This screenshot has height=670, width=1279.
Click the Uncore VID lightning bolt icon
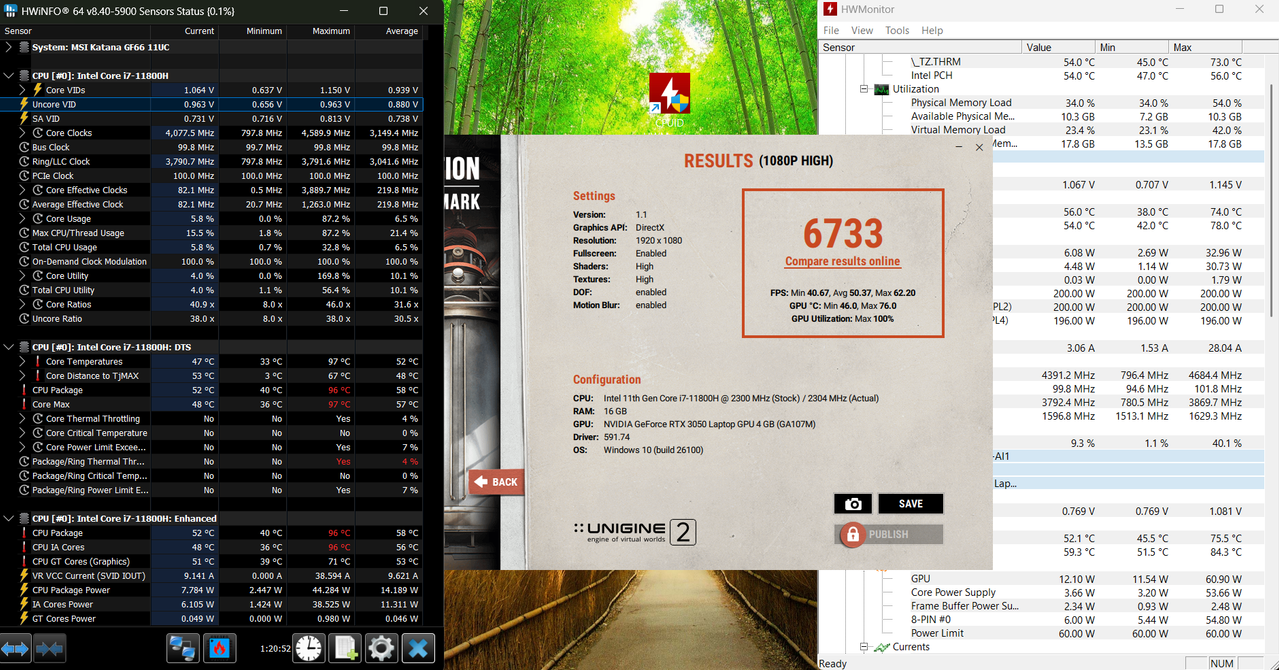click(24, 104)
